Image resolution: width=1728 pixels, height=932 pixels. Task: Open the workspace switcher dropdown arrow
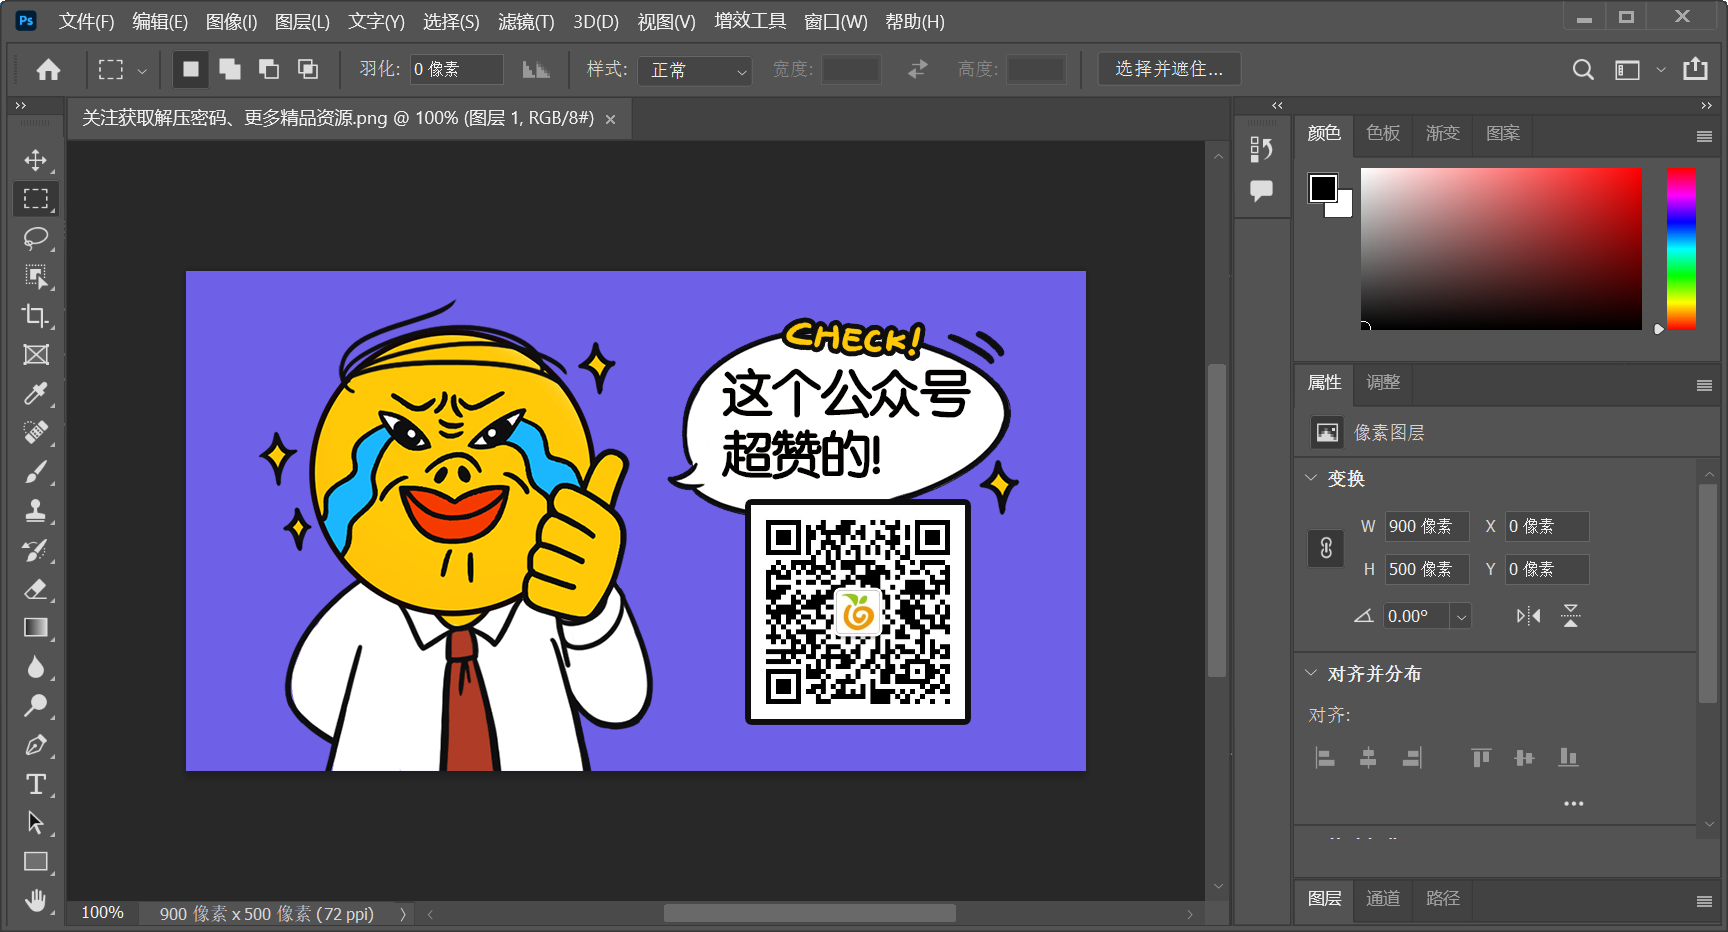[x=1661, y=70]
